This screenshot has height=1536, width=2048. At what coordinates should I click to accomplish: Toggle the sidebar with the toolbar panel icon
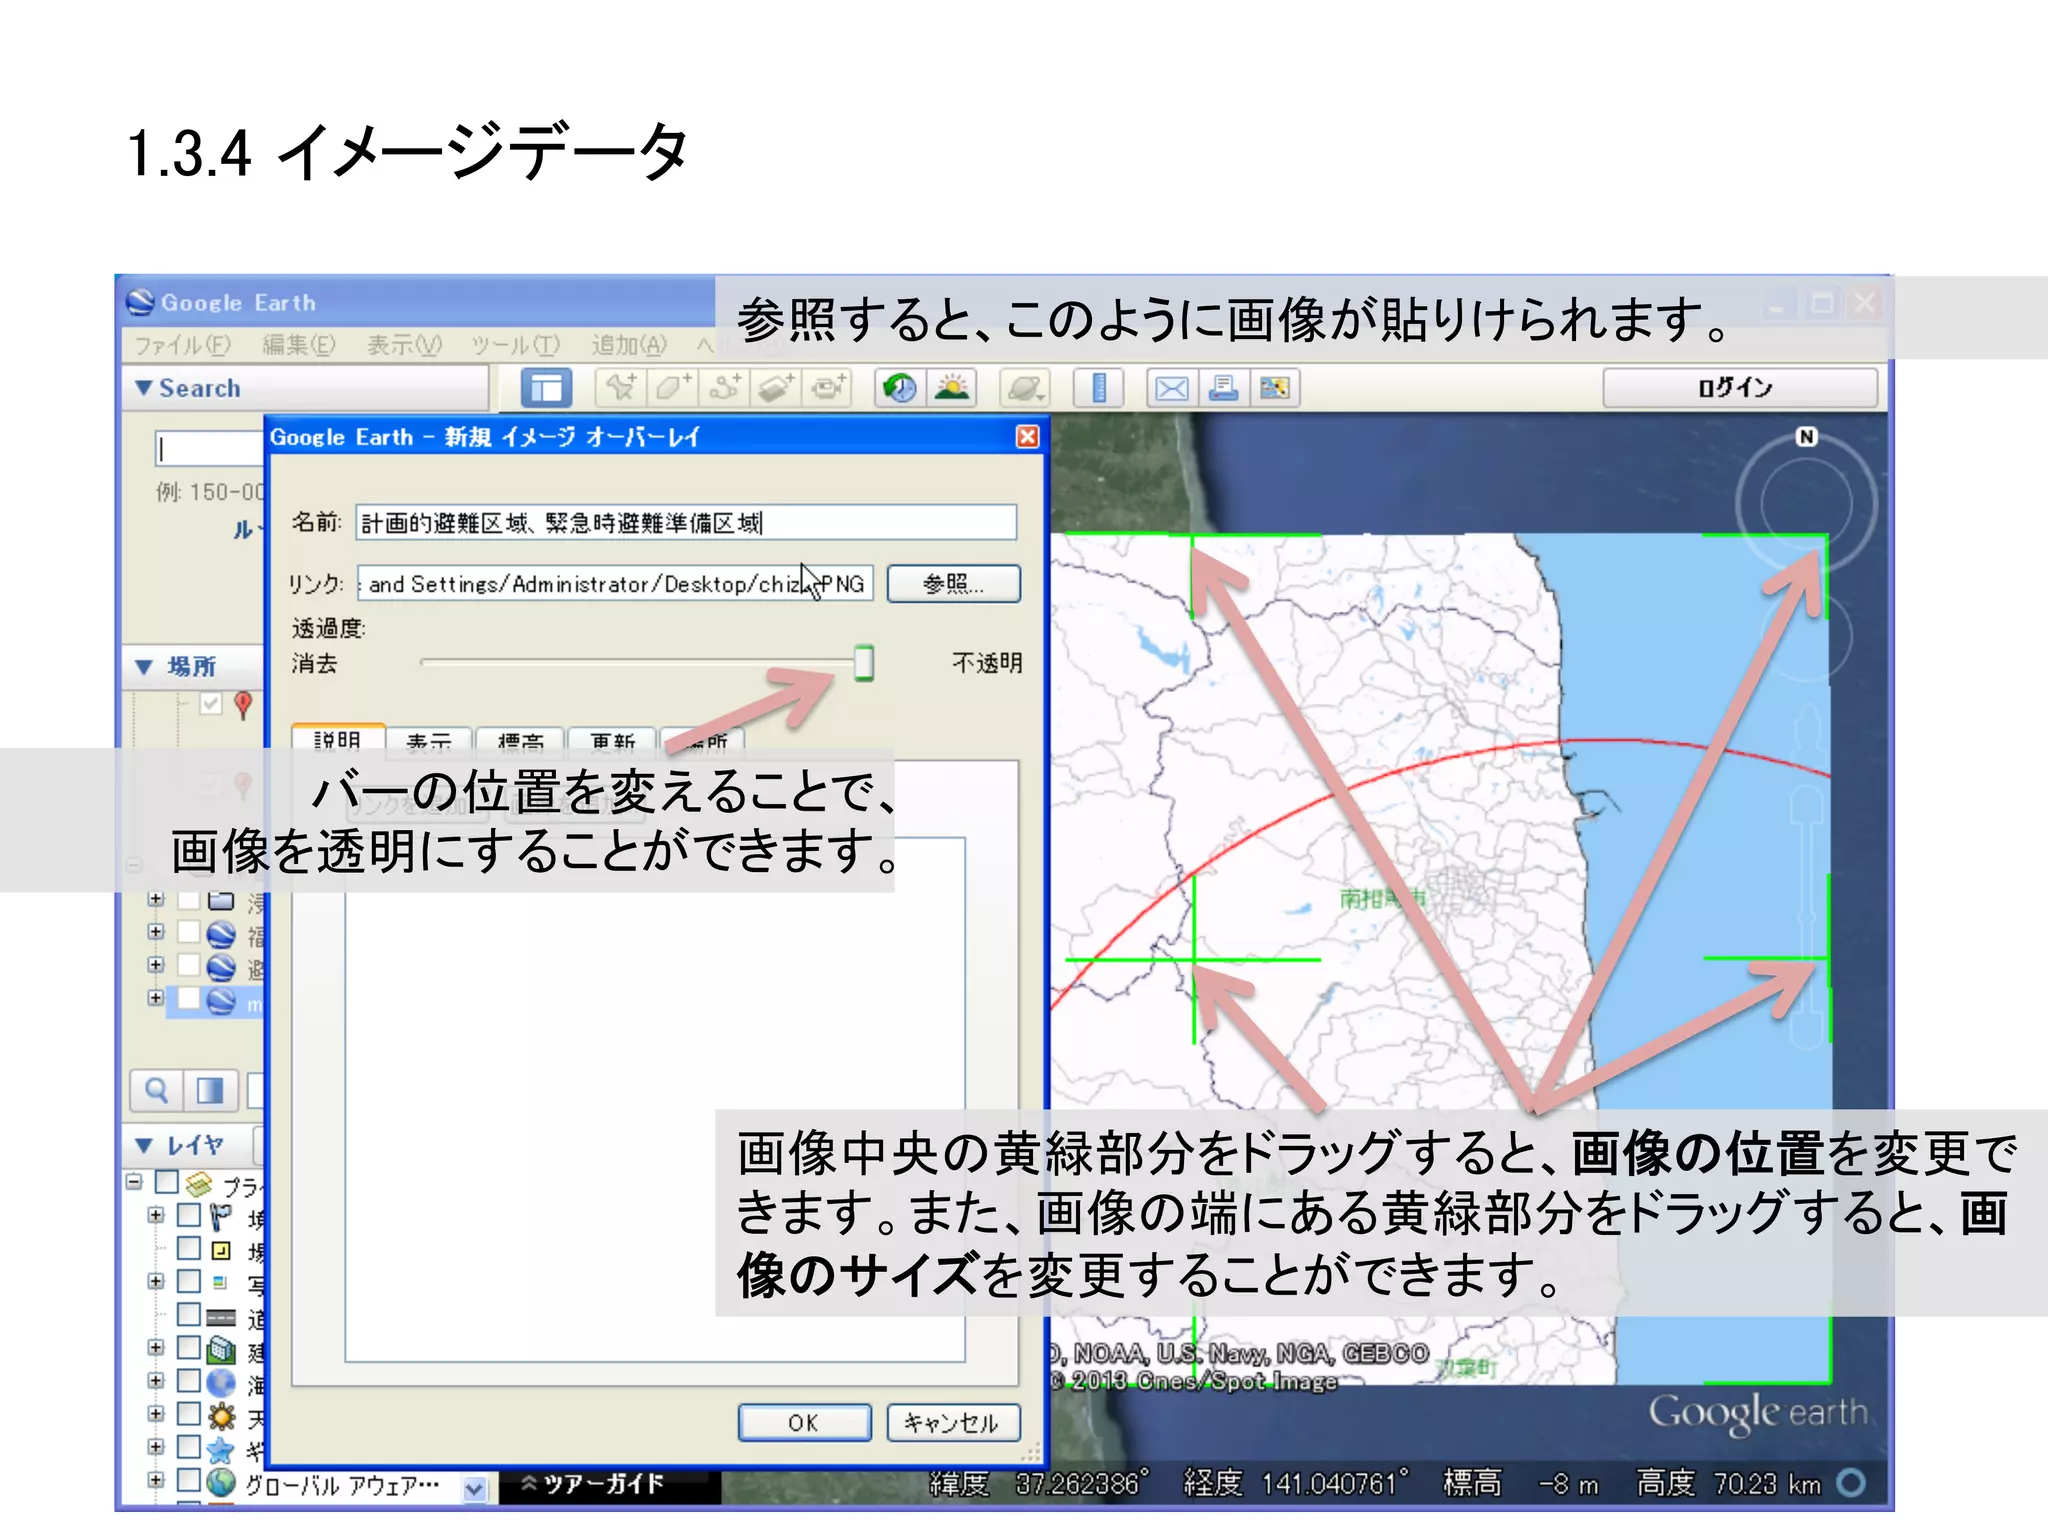coord(546,388)
